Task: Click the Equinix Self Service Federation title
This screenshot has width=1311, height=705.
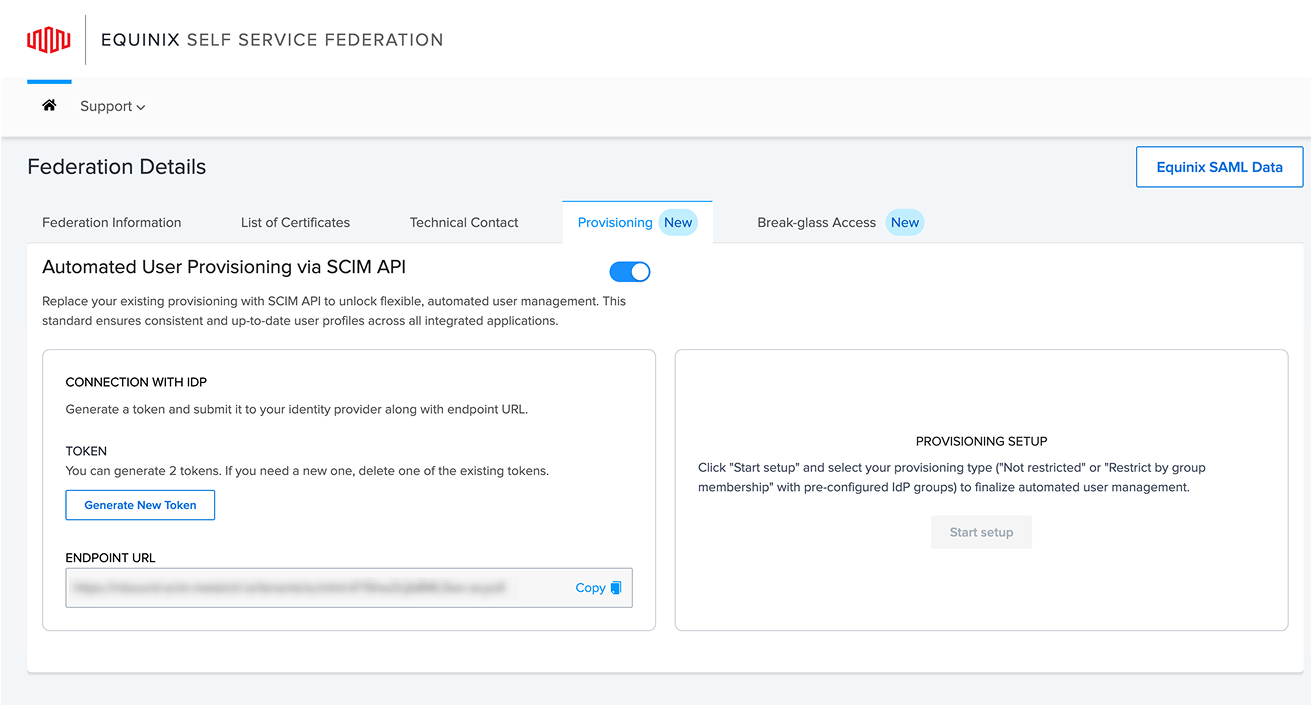Action: pyautogui.click(x=272, y=40)
